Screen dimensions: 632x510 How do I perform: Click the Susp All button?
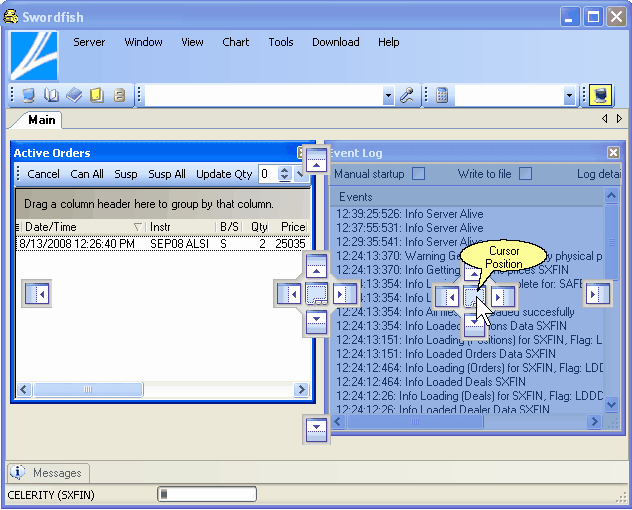167,174
